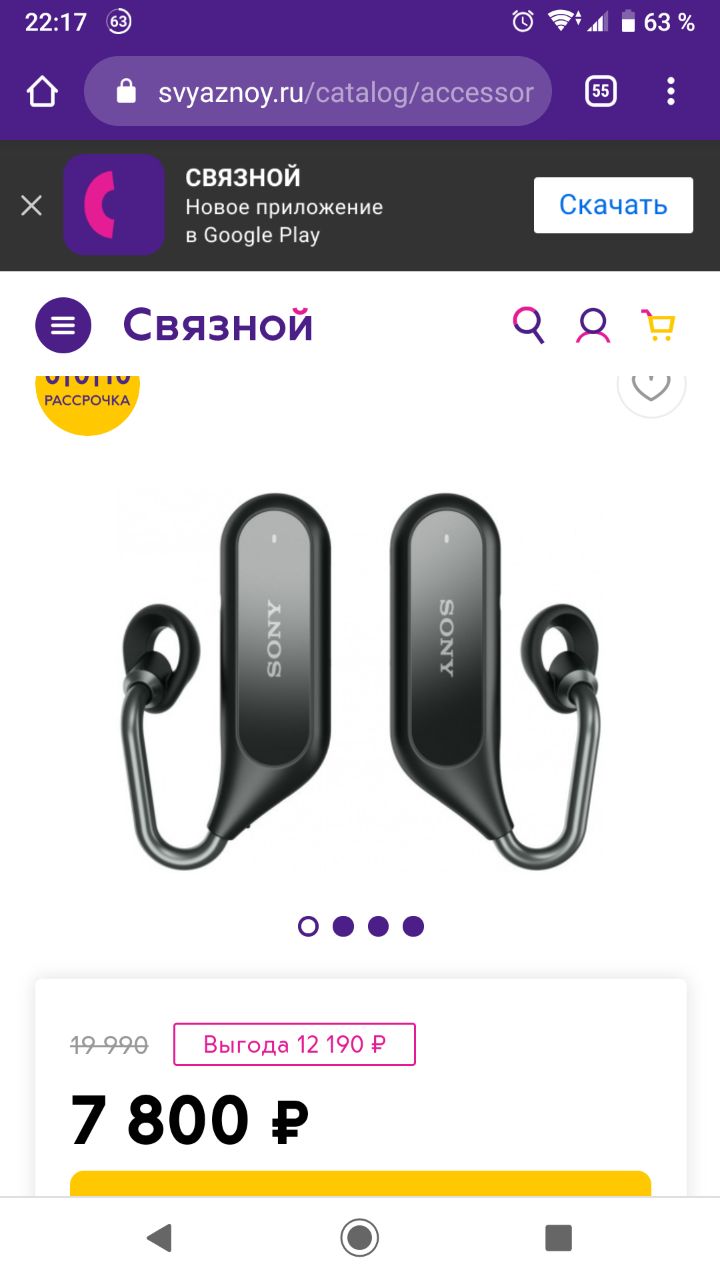Tap the yellow Рассрочка installment badge
Image resolution: width=720 pixels, height=1280 pixels.
[88, 400]
